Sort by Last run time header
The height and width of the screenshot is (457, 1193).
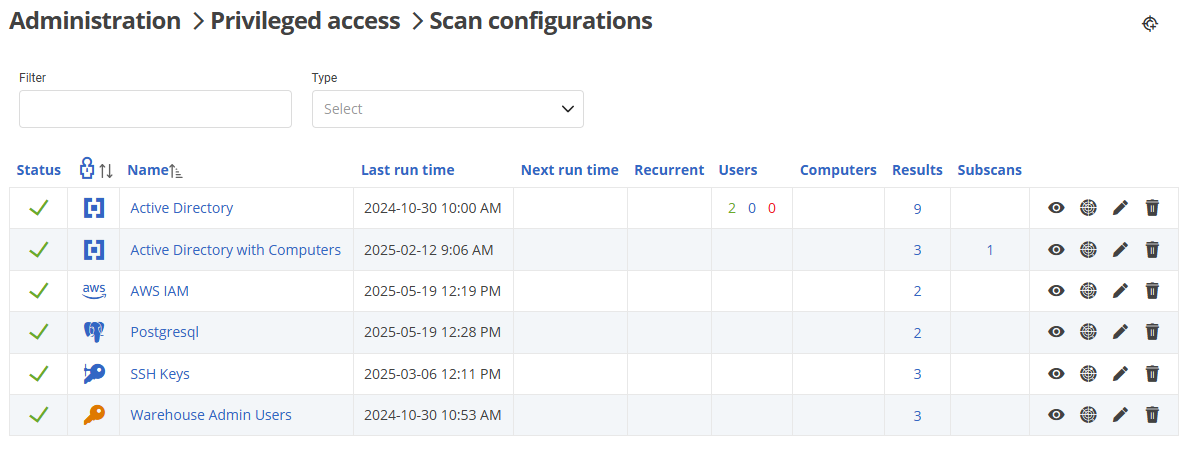407,170
